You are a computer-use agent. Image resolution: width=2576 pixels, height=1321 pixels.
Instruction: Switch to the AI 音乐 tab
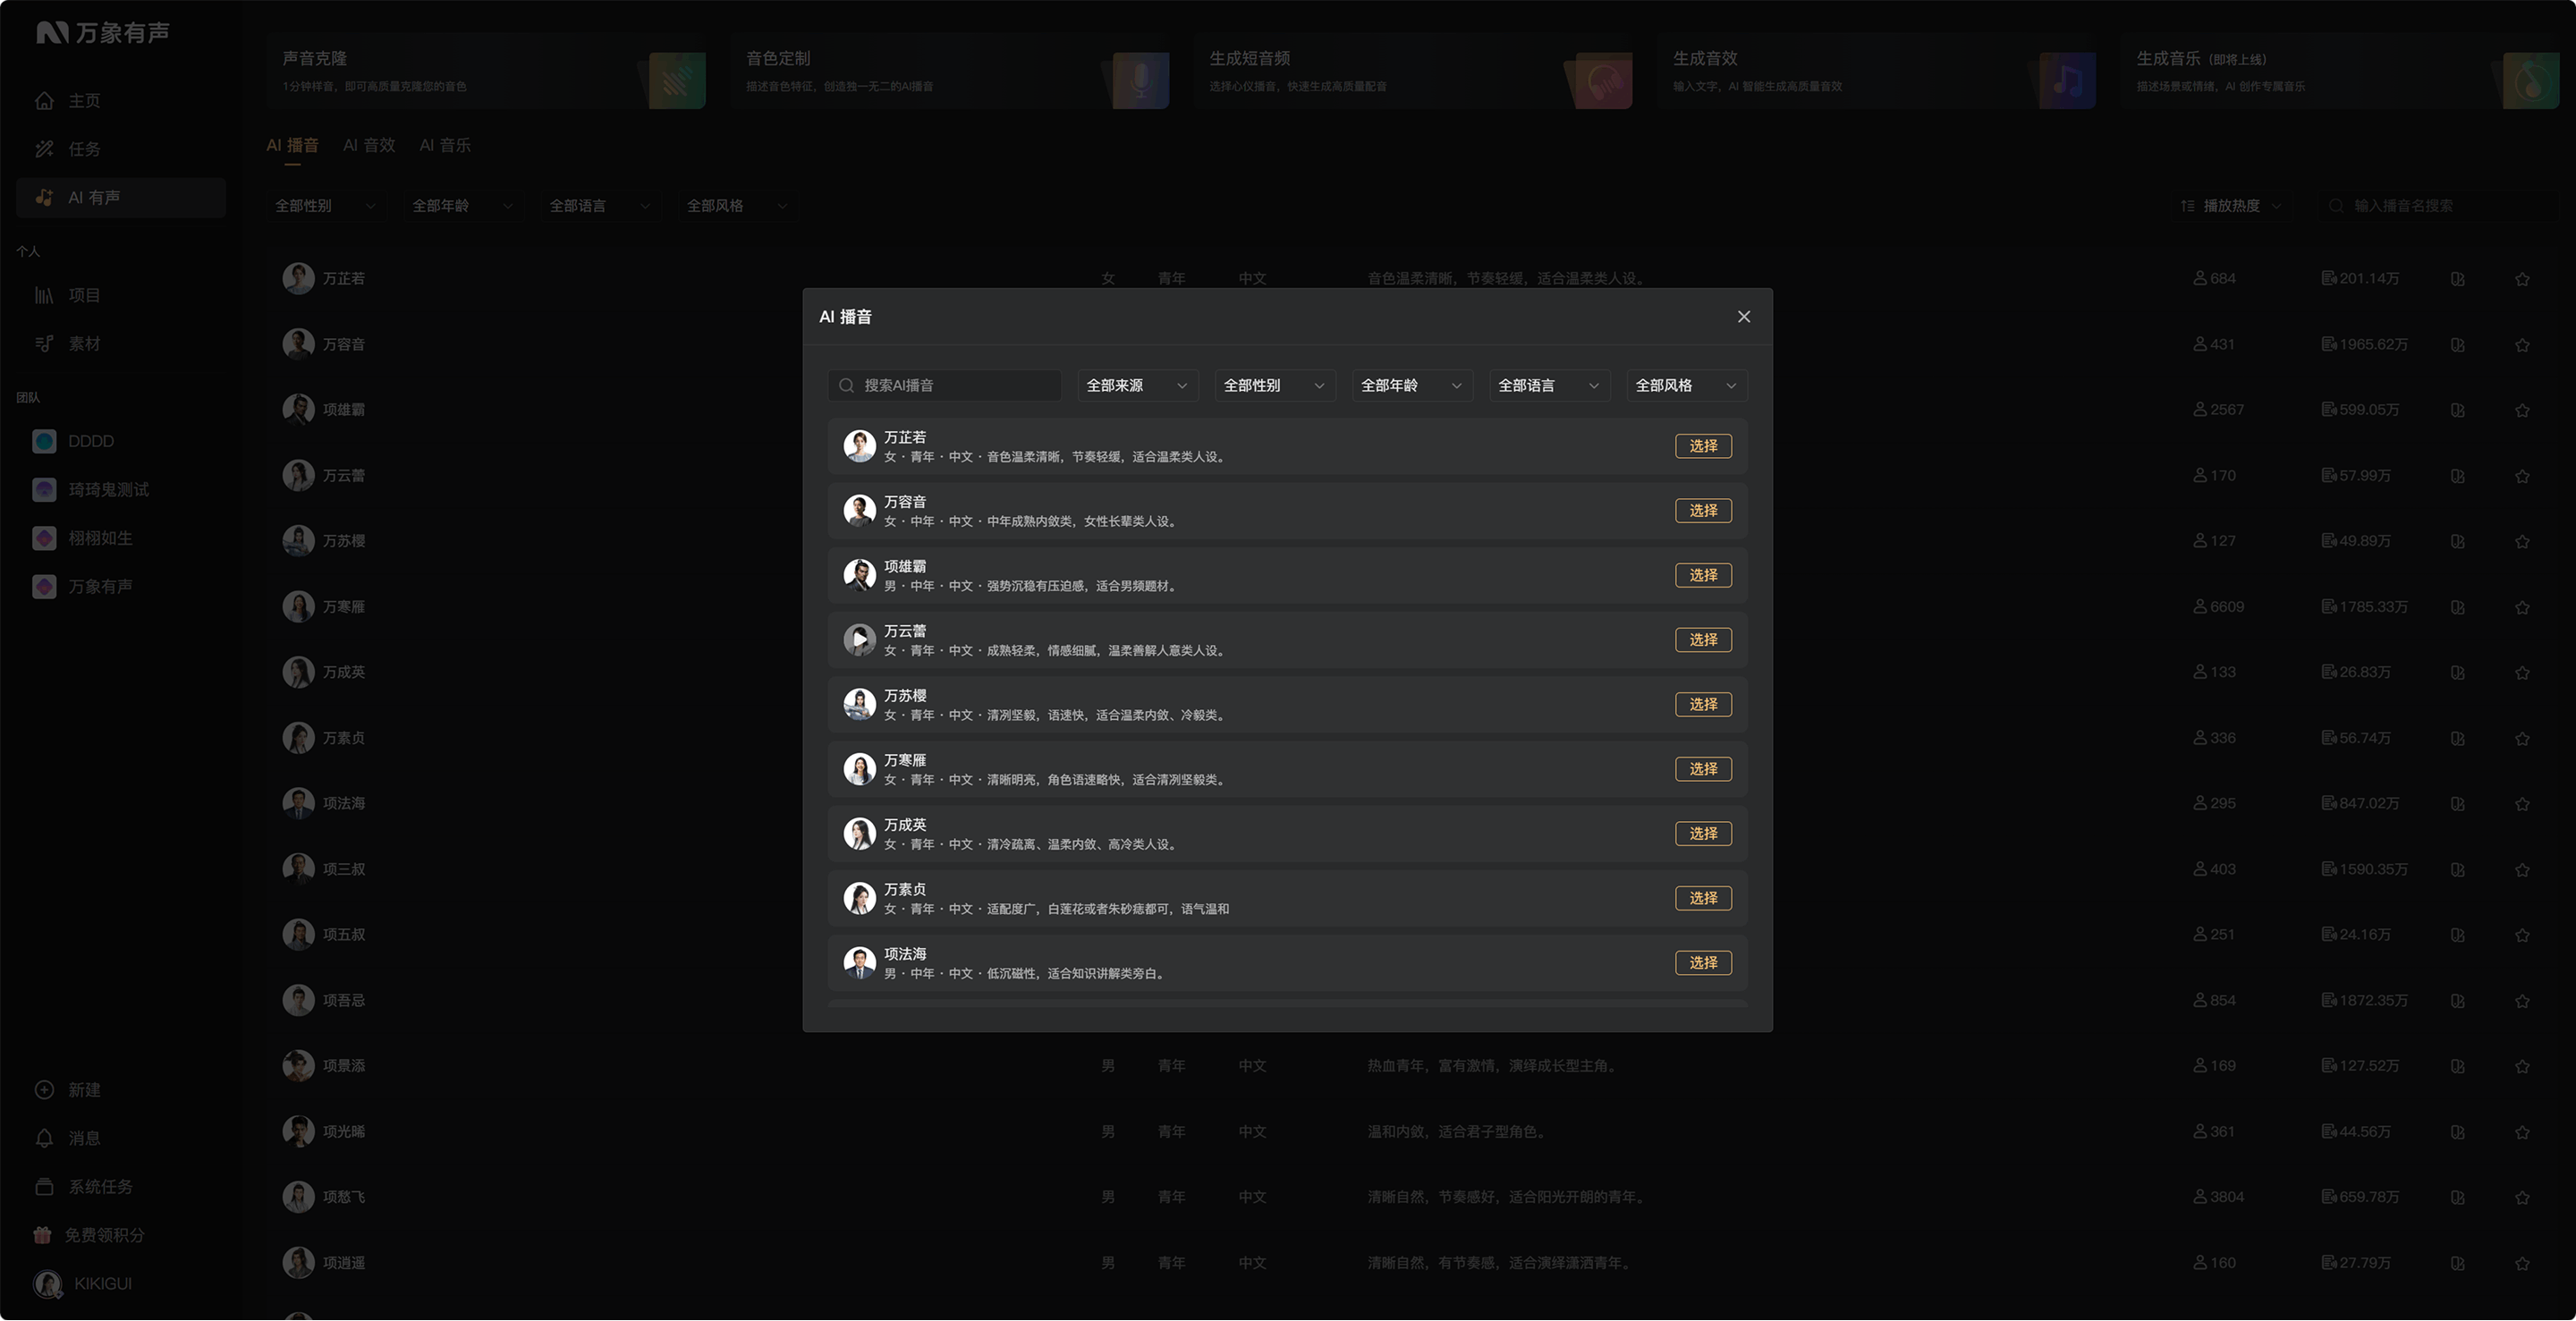[x=445, y=145]
